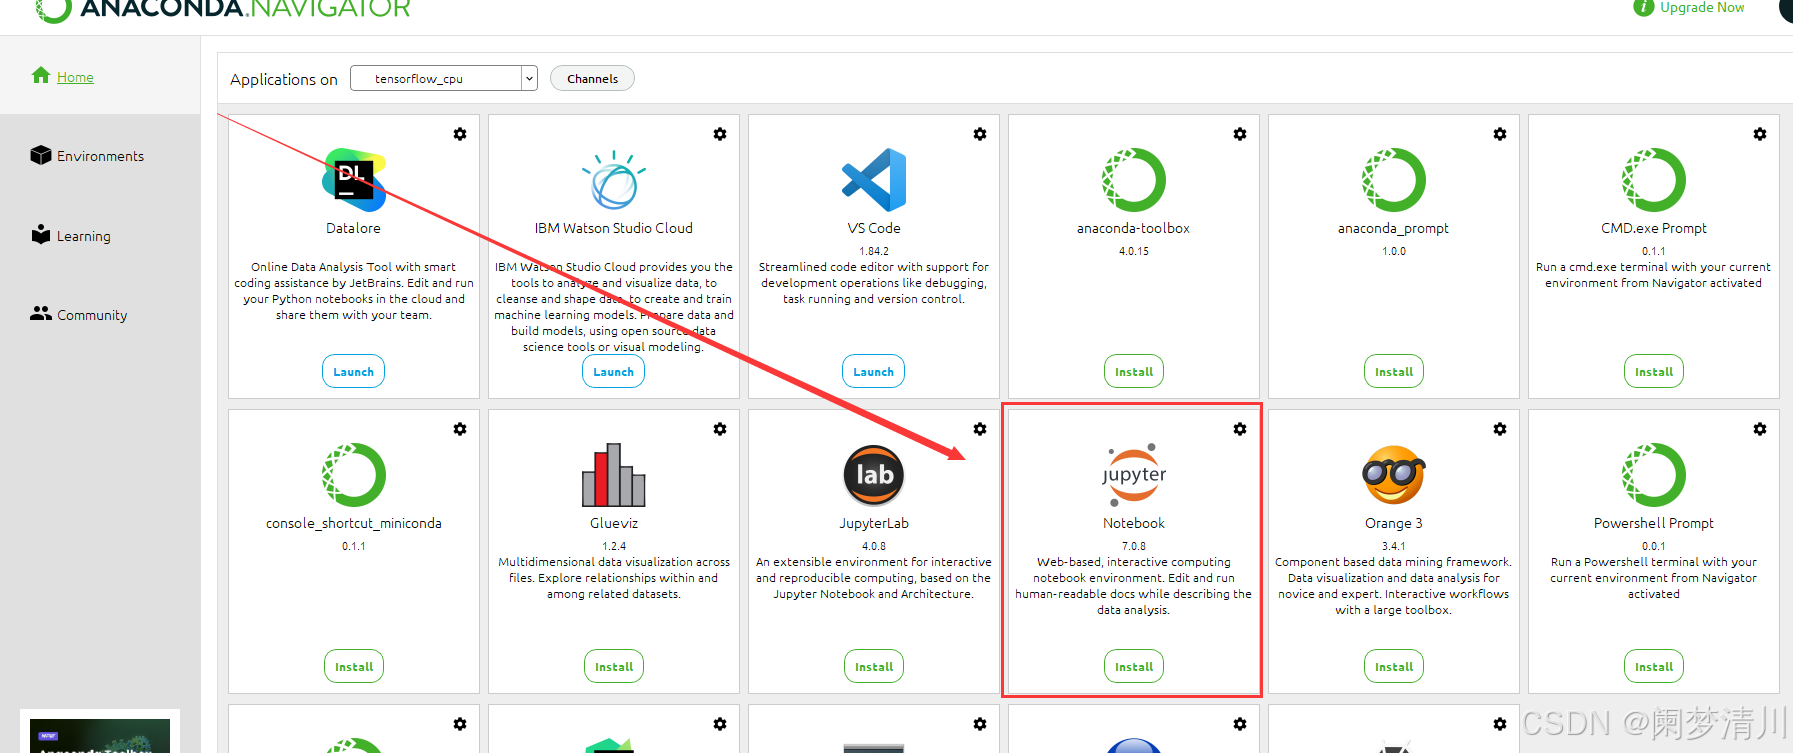Click the Orange 3 icon

1394,475
